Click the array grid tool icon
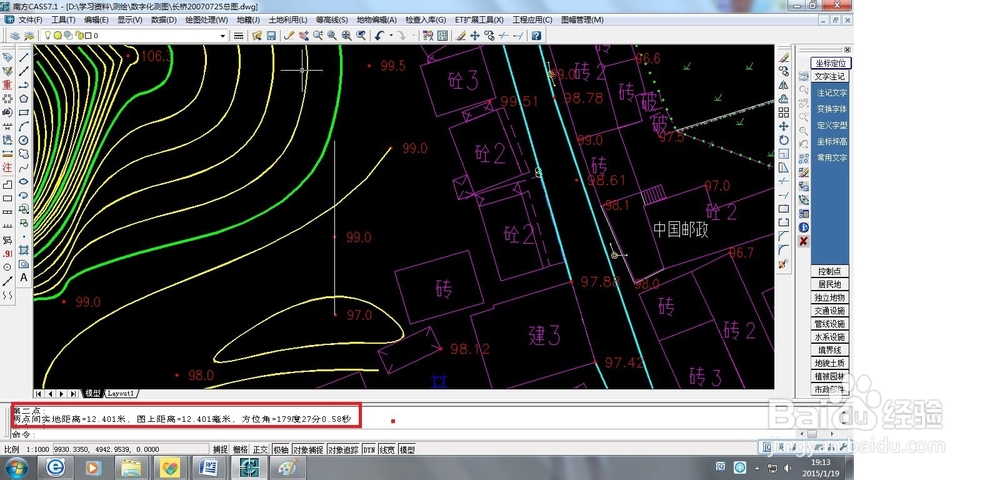The image size is (1000, 480). [784, 112]
